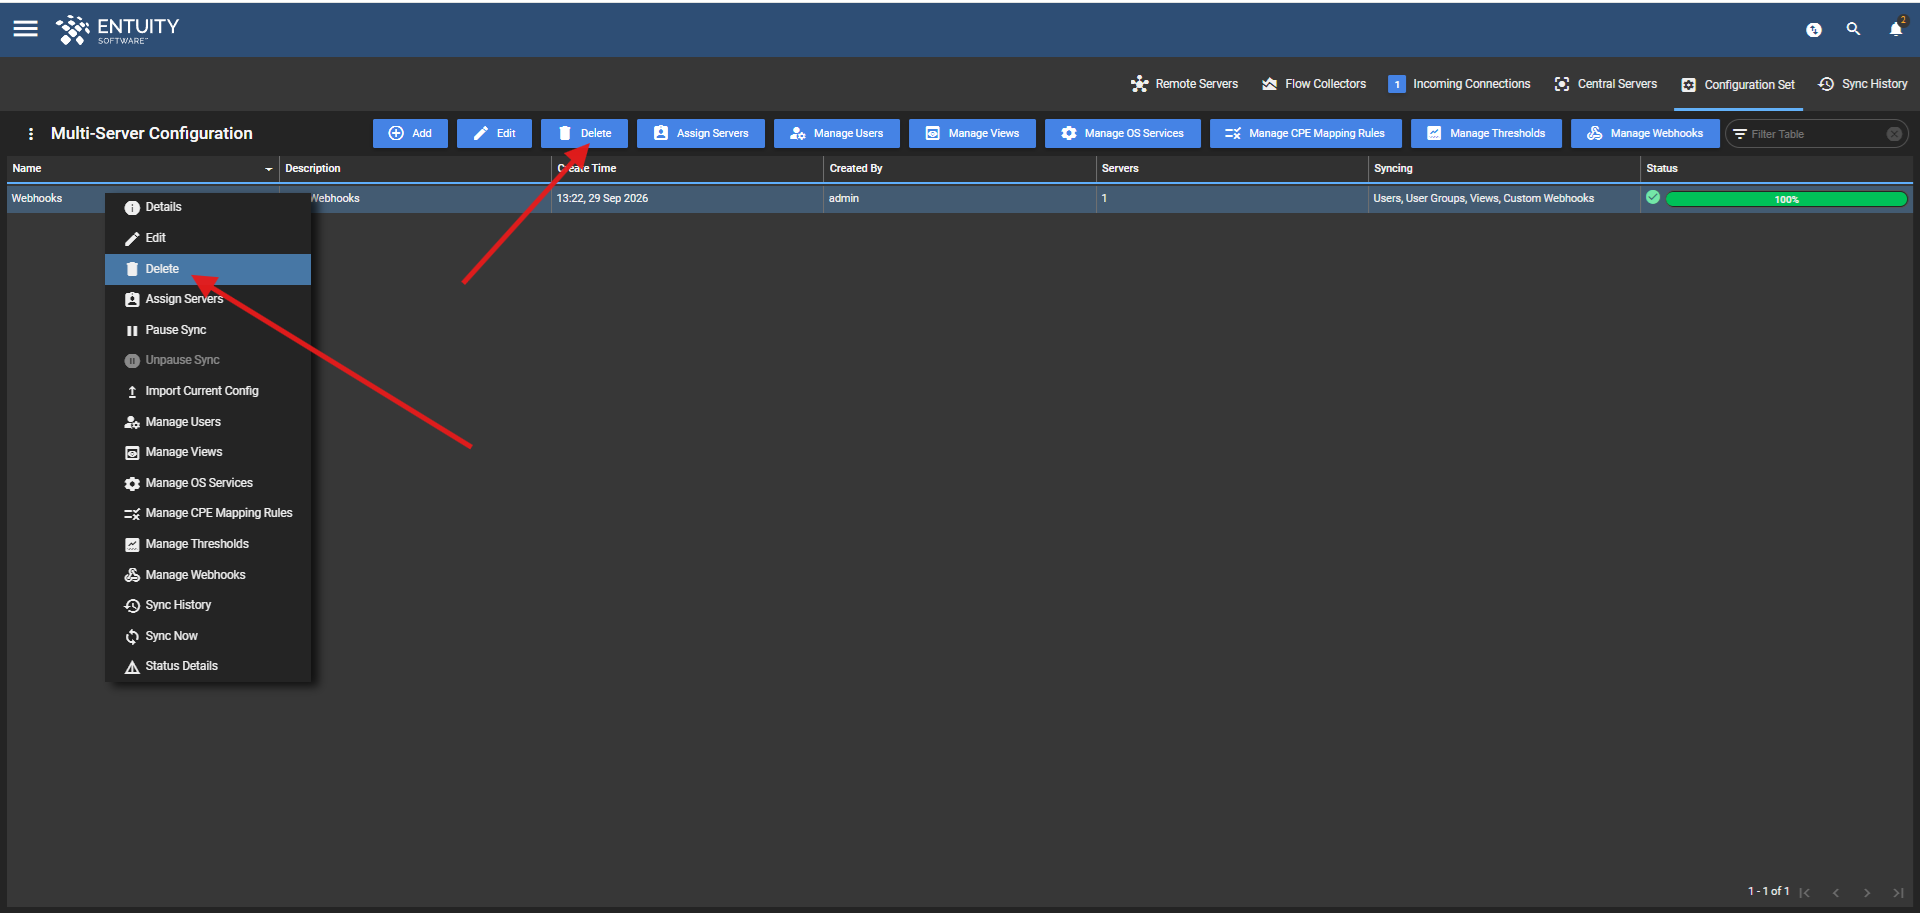Choose Manage Thresholds in the context menu
This screenshot has height=913, width=1920.
pos(208,544)
